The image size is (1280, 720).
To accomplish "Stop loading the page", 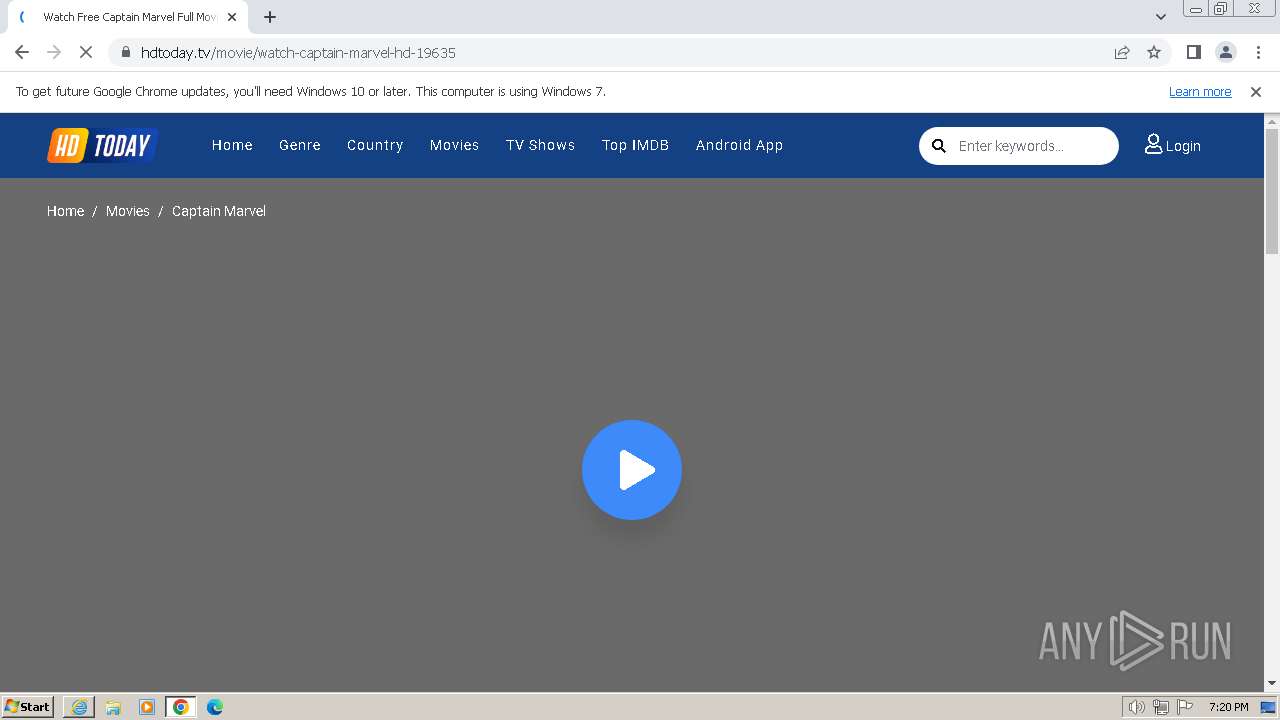I will (x=86, y=52).
